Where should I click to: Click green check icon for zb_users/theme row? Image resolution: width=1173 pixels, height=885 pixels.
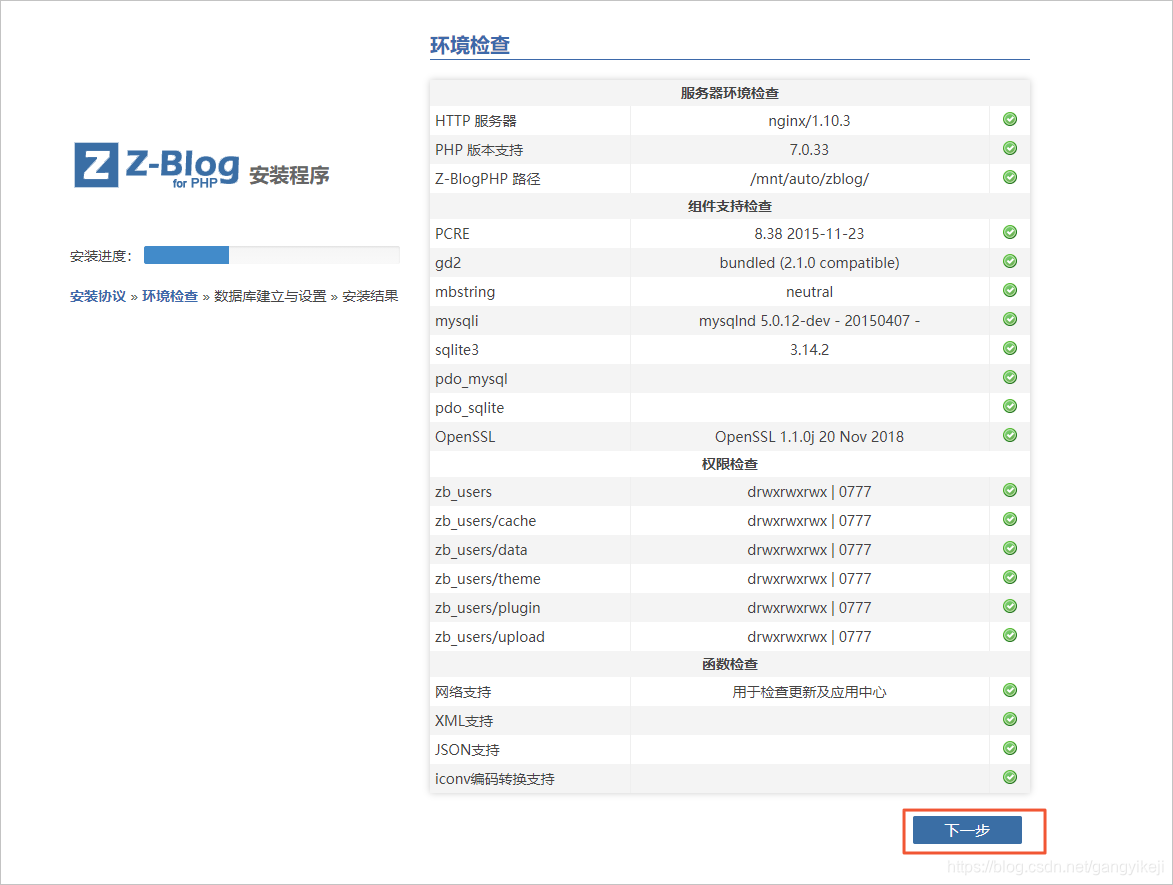(1010, 578)
